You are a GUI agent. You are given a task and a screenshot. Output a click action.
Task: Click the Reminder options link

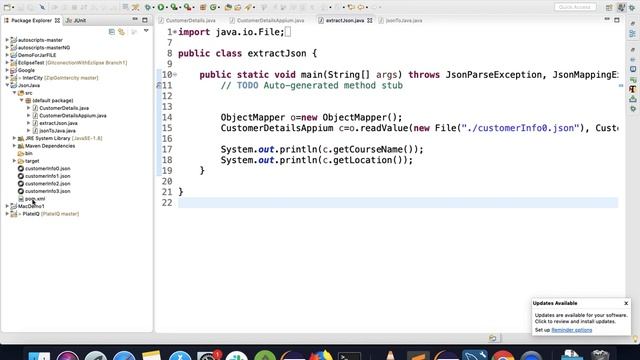[x=571, y=330]
